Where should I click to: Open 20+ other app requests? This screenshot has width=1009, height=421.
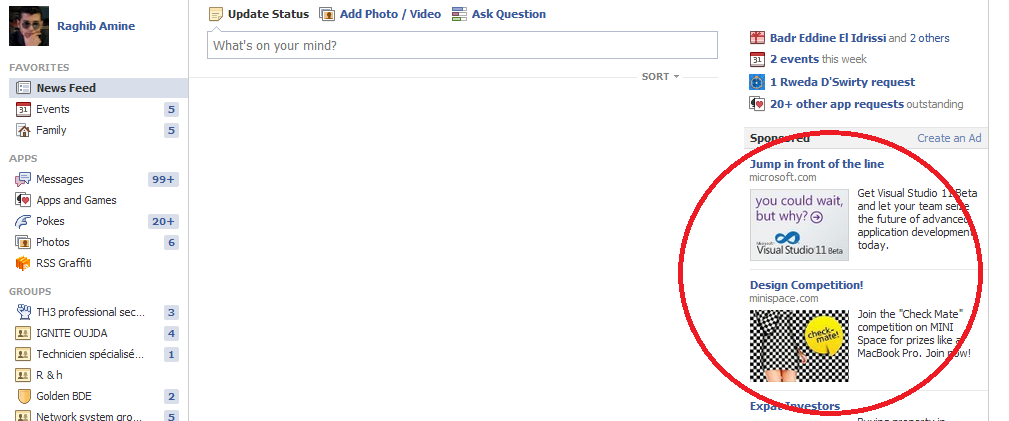[837, 104]
